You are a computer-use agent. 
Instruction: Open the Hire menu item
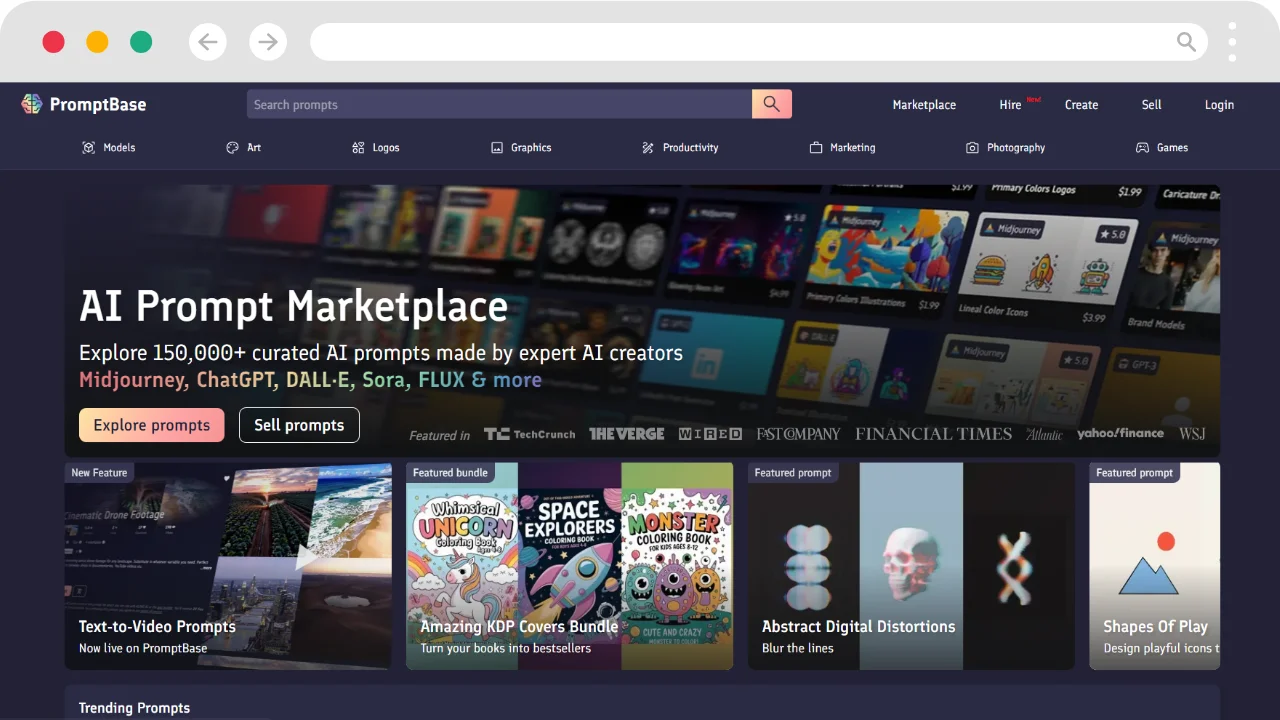pos(1010,104)
